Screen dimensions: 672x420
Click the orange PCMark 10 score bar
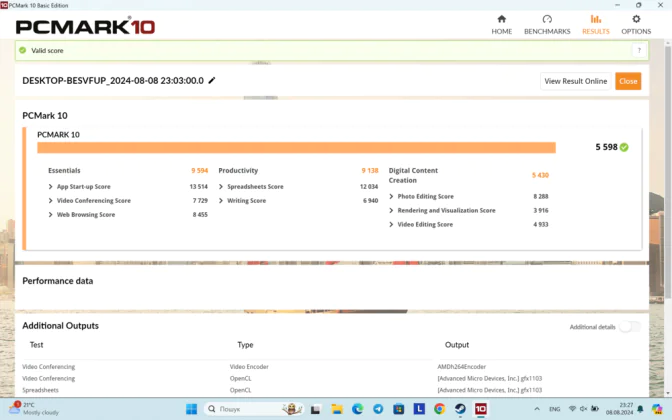point(296,147)
